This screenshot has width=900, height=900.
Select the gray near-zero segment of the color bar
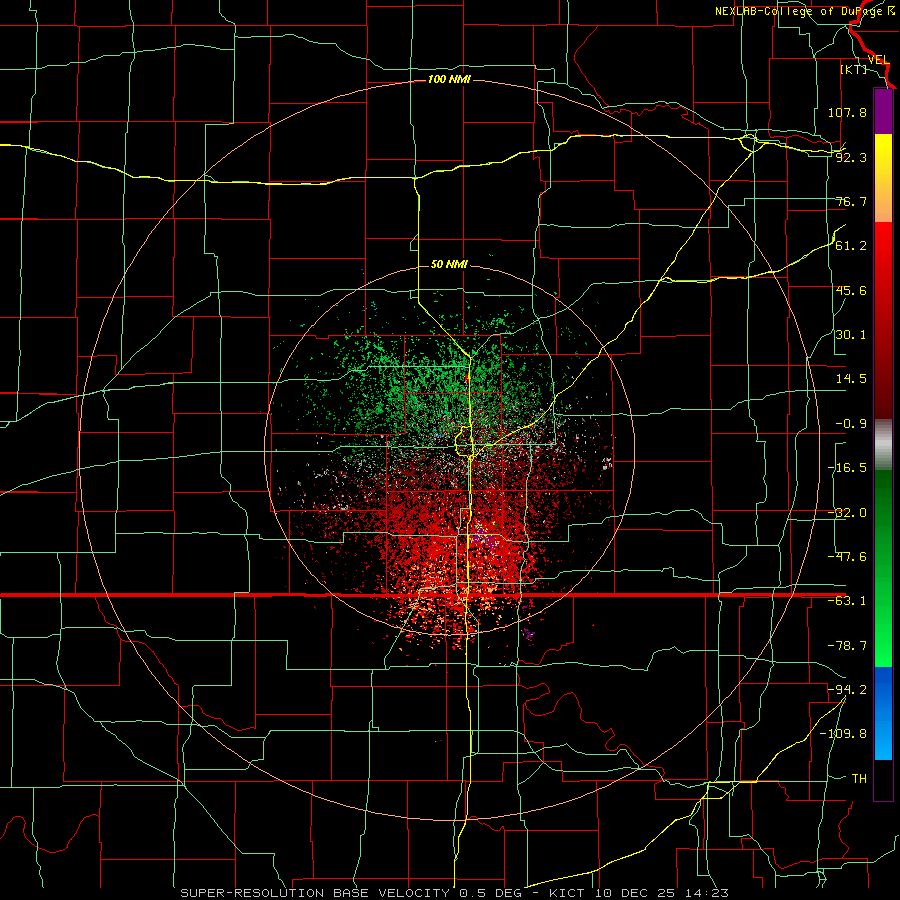883,445
